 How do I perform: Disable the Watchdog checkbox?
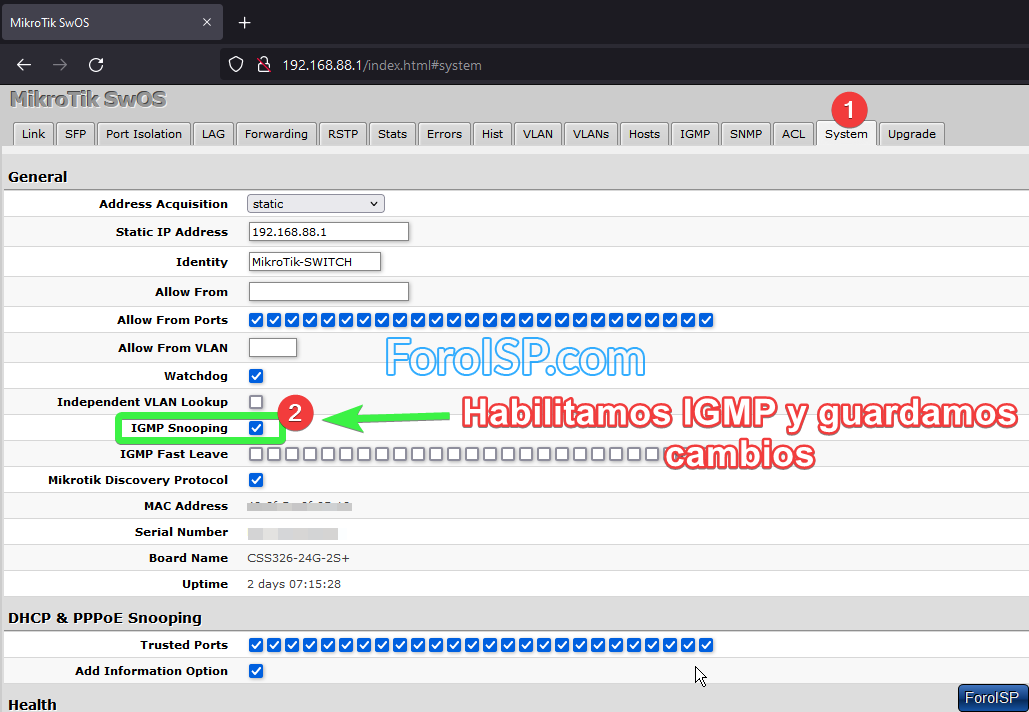coord(256,375)
